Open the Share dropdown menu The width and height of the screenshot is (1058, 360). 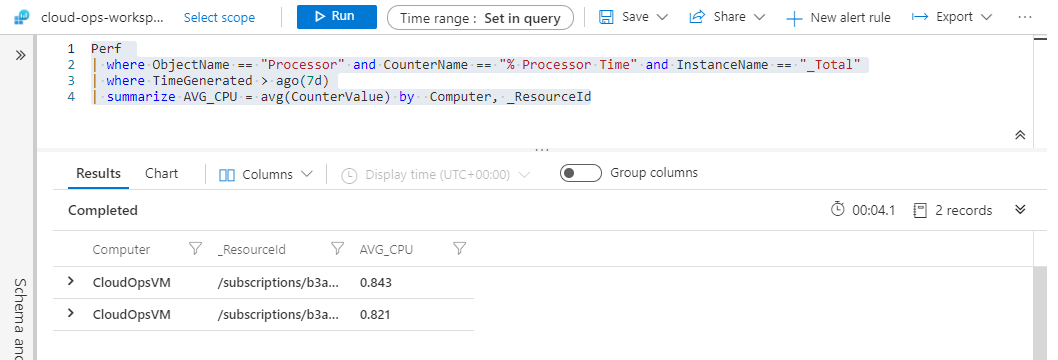pyautogui.click(x=727, y=17)
